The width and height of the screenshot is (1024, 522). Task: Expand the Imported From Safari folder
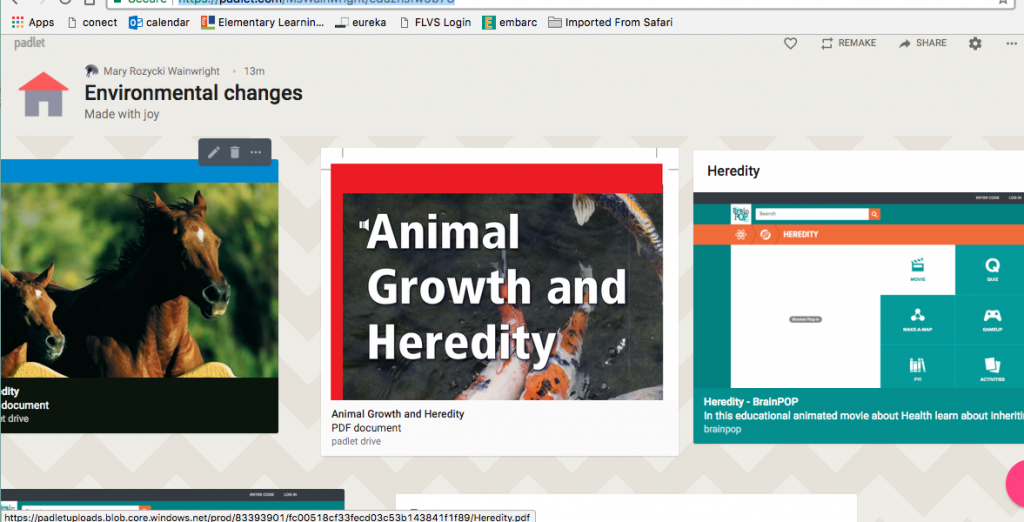610,22
